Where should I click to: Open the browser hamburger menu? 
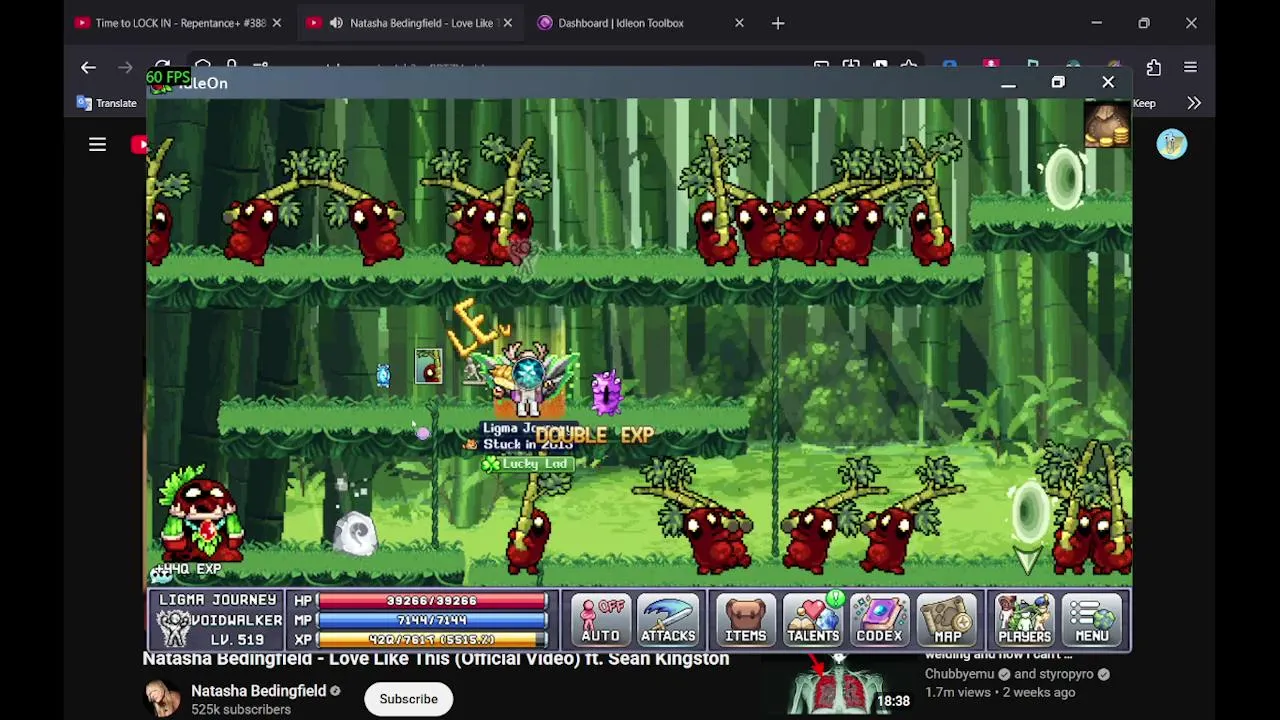[1190, 67]
